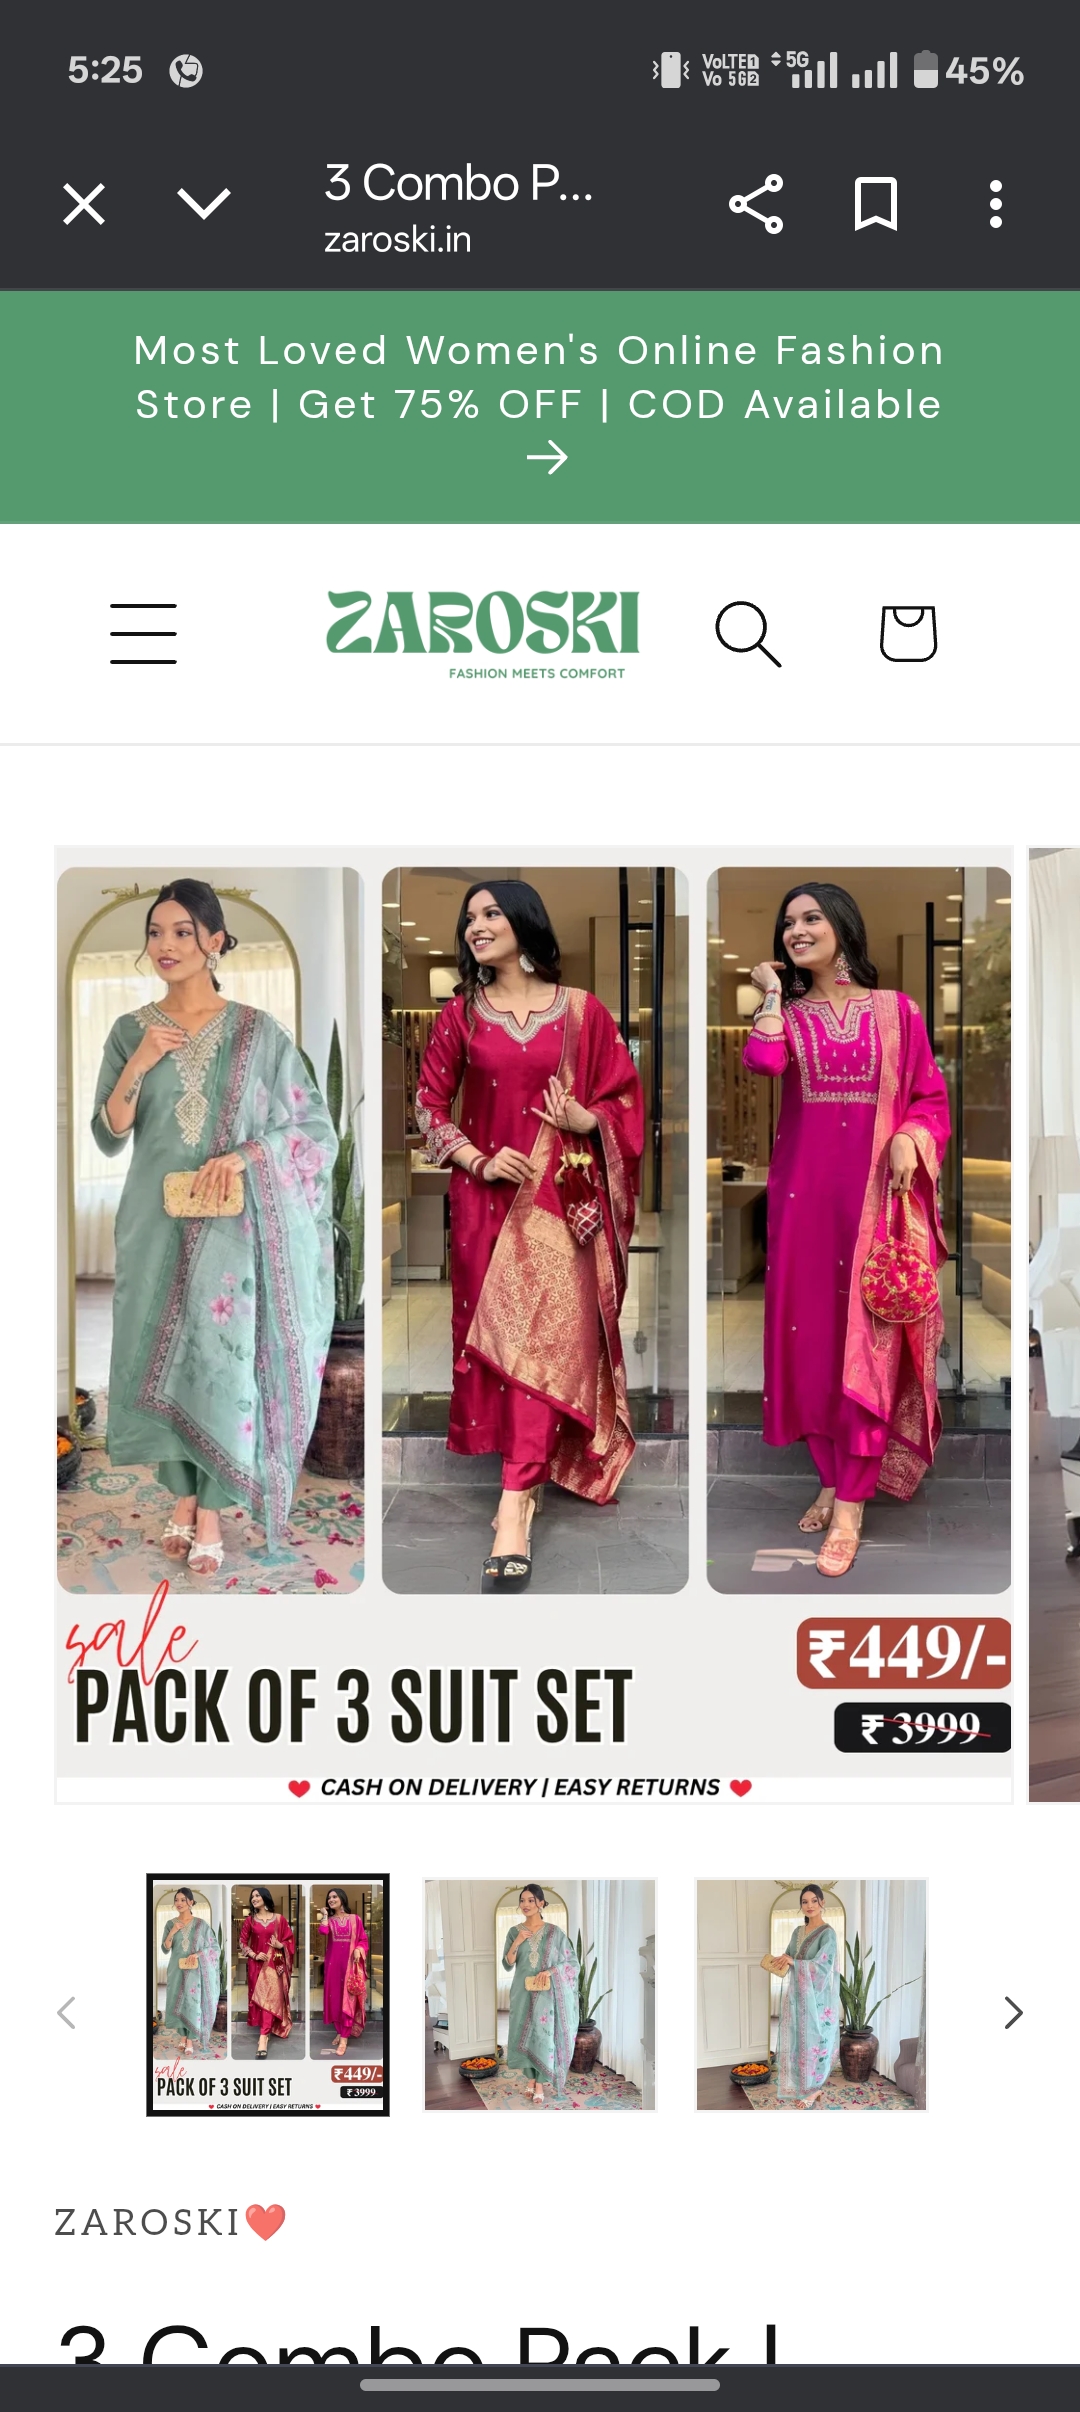Tap the zaroski.in URL title
This screenshot has width=1080, height=2412.
(397, 240)
